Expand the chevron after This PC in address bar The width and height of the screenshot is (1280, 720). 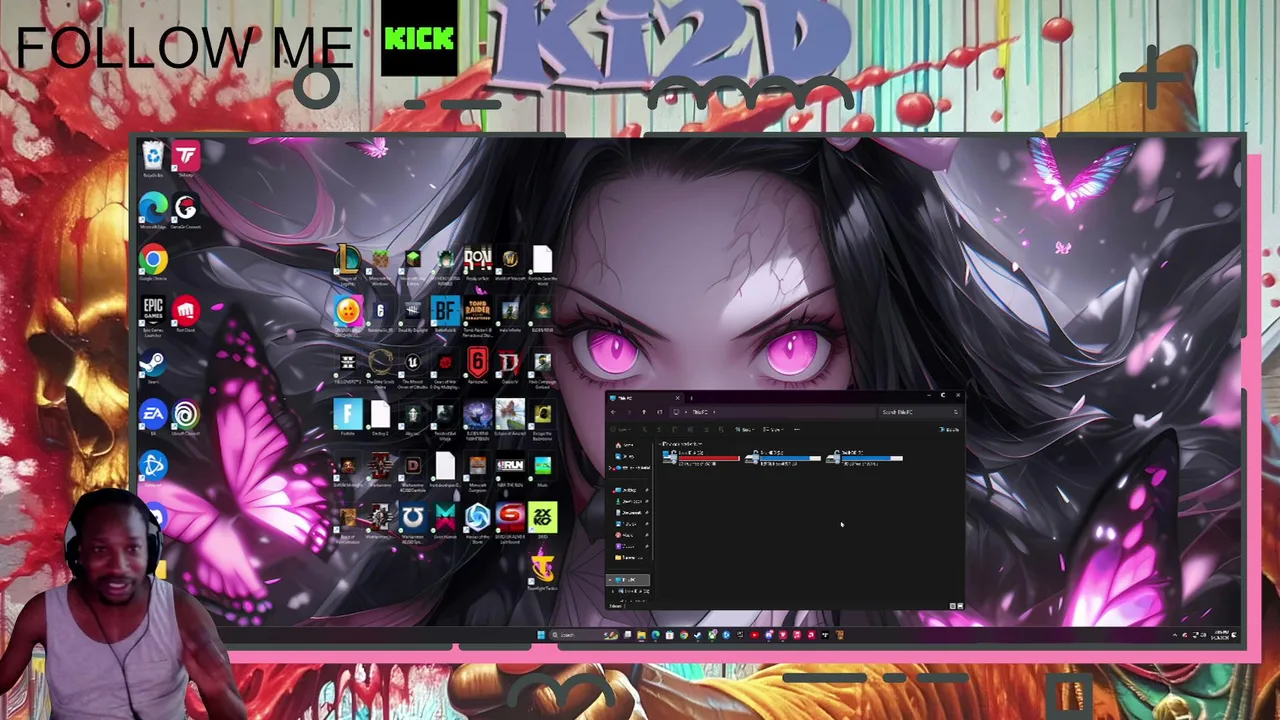tap(713, 412)
